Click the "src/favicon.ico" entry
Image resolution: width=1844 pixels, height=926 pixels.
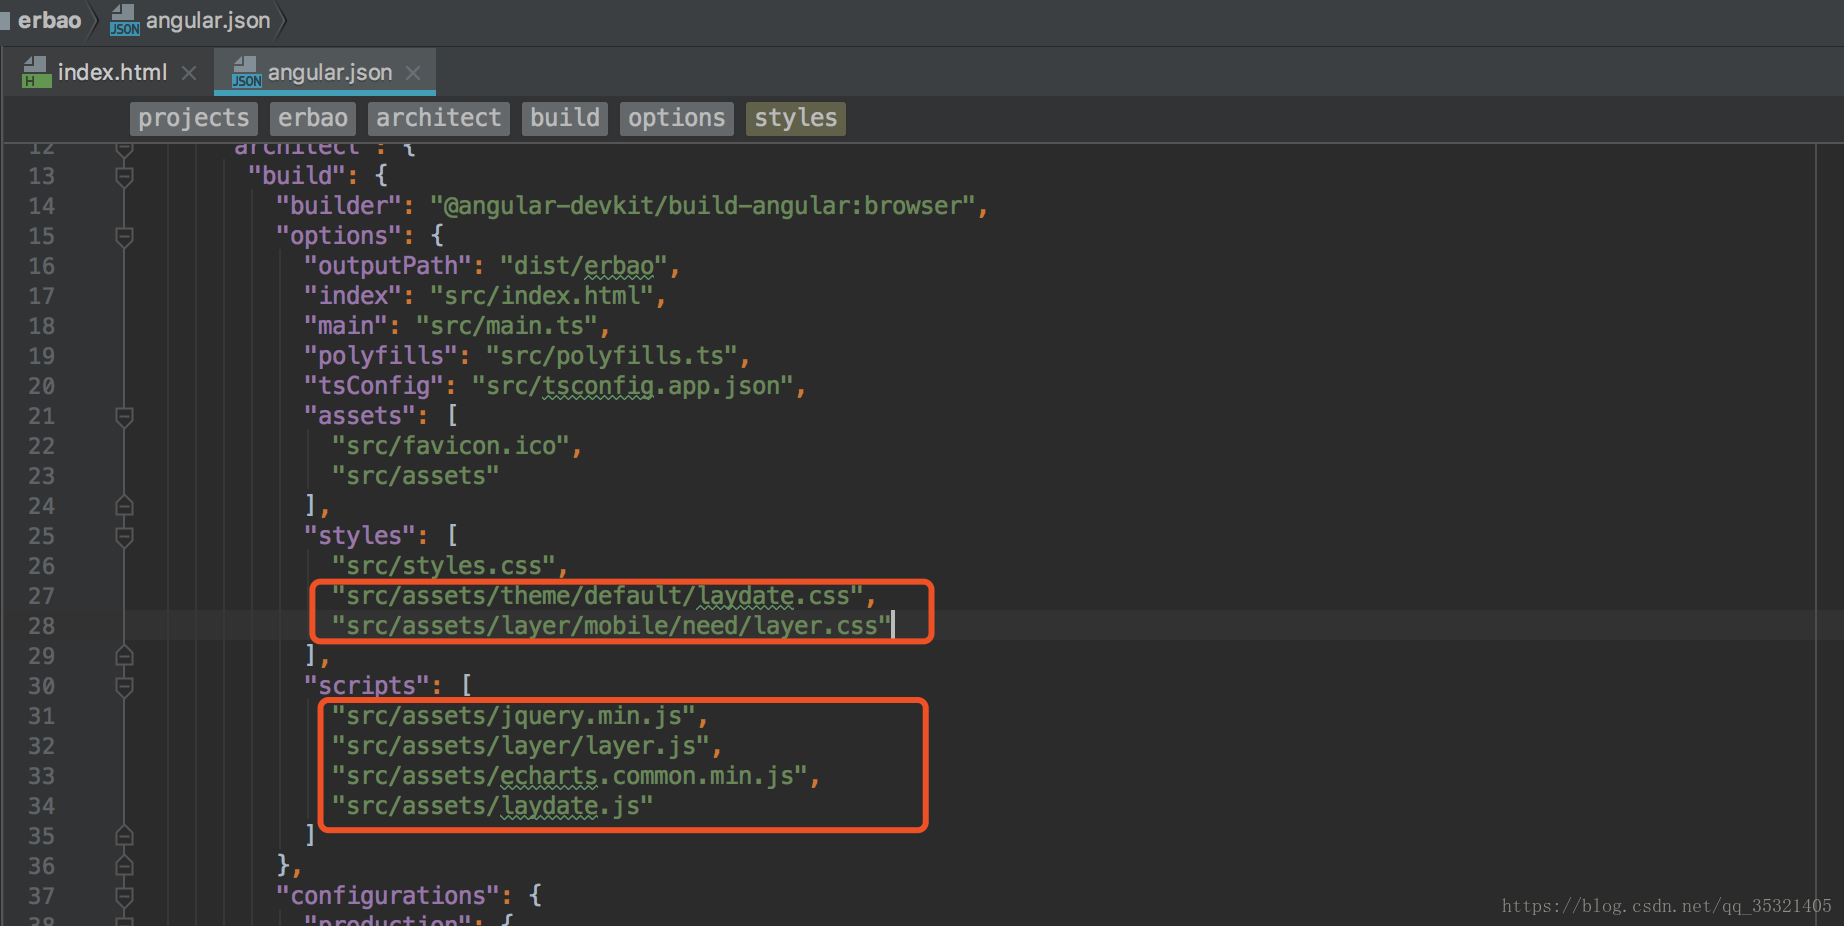450,446
